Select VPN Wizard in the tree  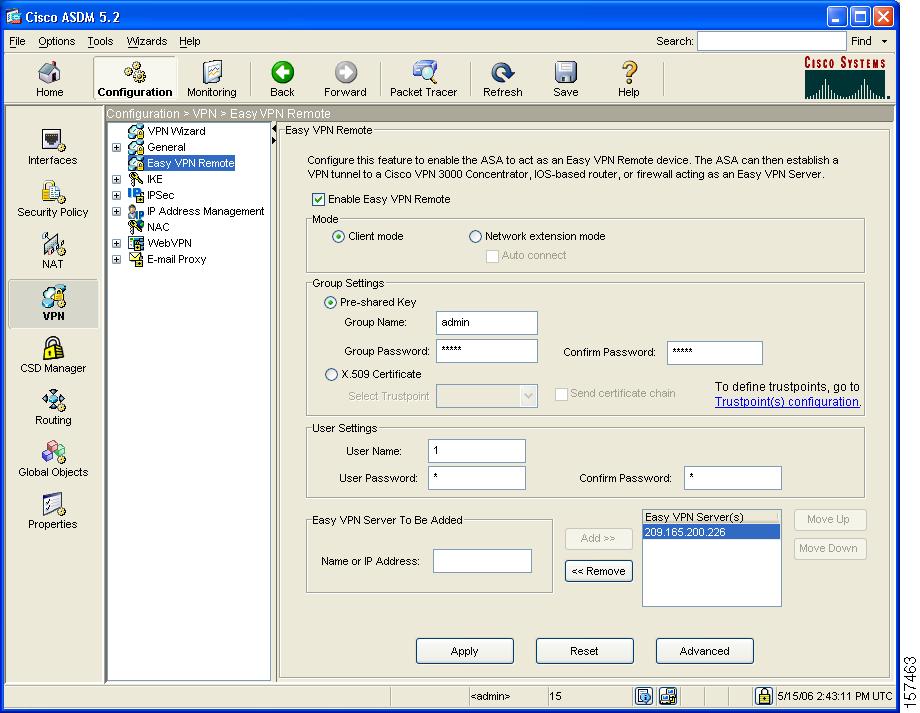click(176, 131)
